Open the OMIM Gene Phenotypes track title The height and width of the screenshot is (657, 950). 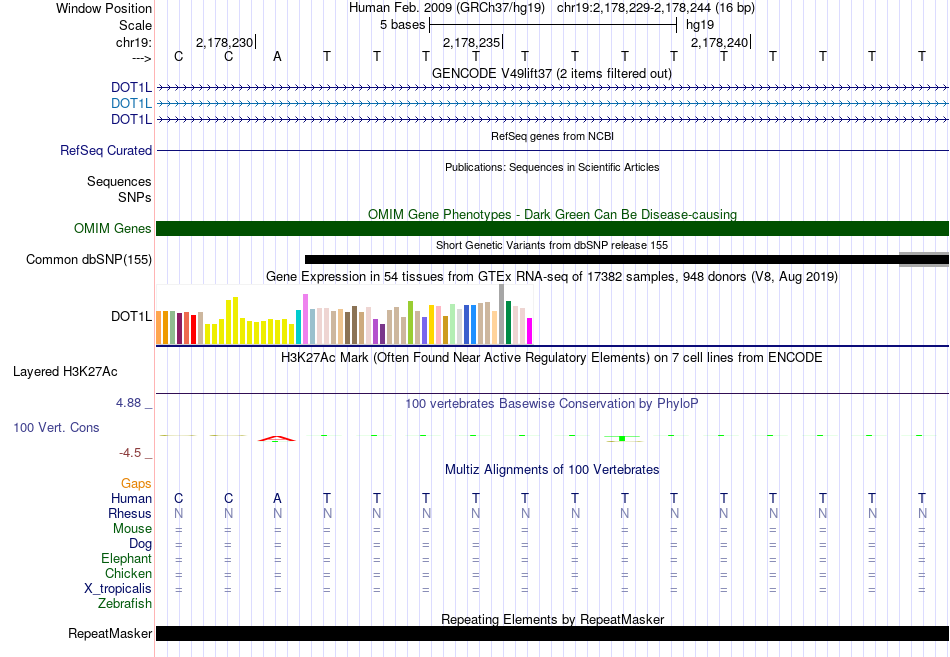click(x=552, y=214)
